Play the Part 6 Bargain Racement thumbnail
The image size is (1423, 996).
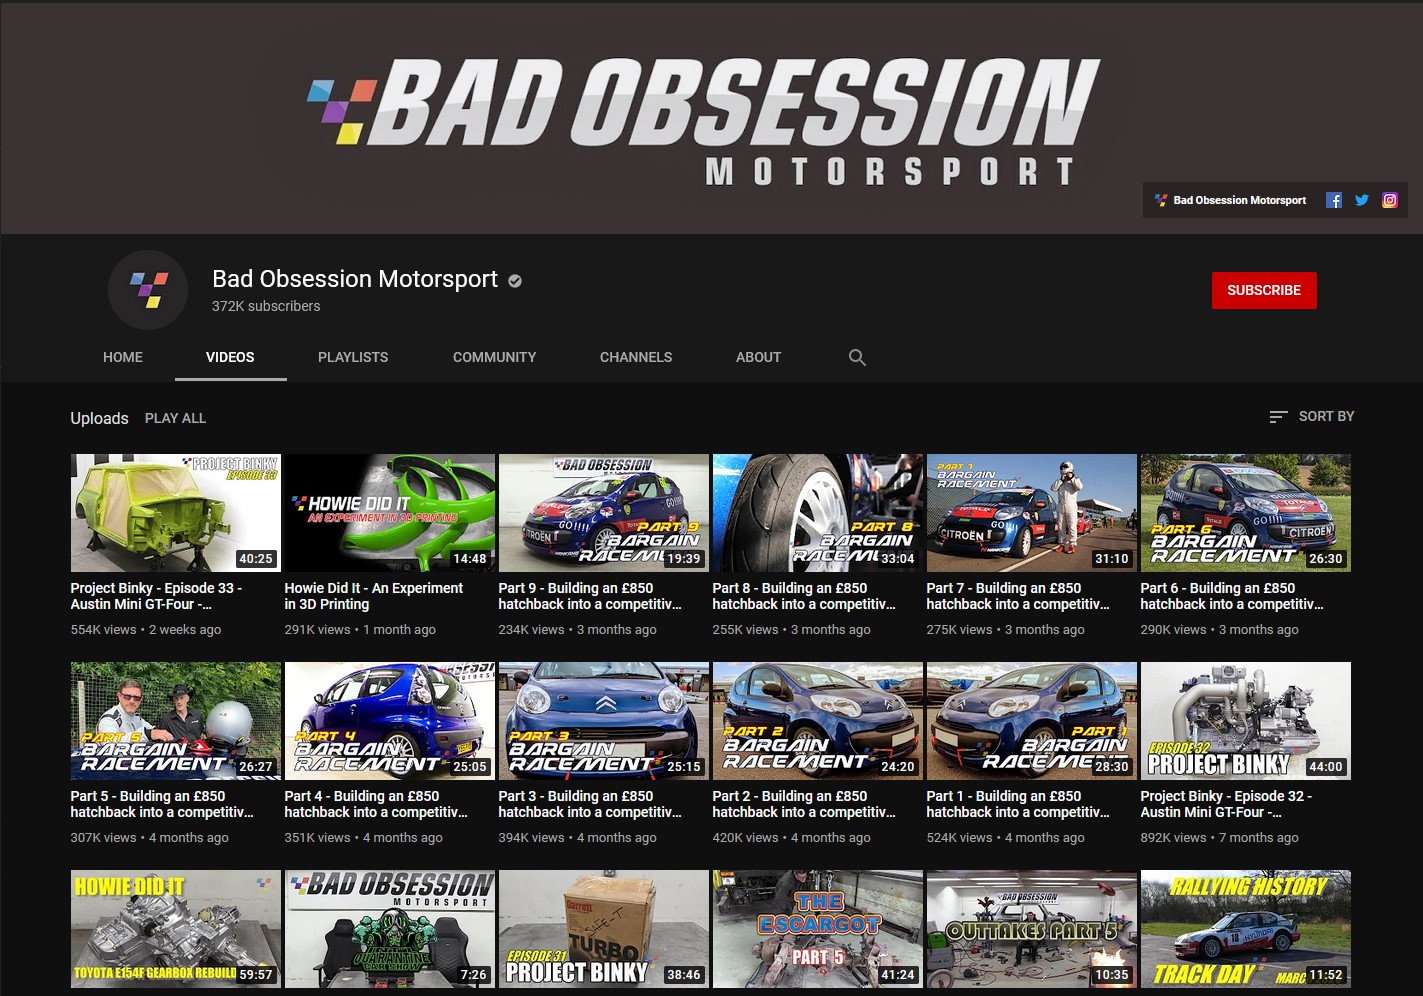coord(1245,513)
